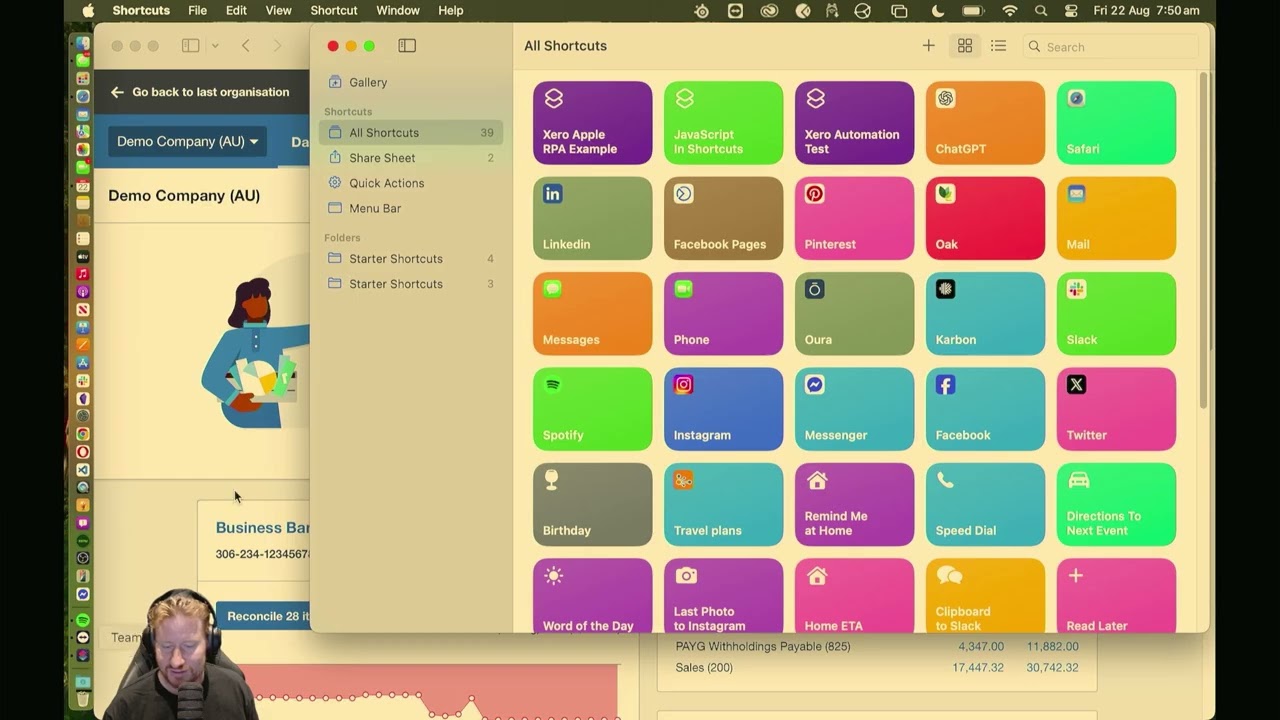Click Reconcile items button in Xero window

263,616
